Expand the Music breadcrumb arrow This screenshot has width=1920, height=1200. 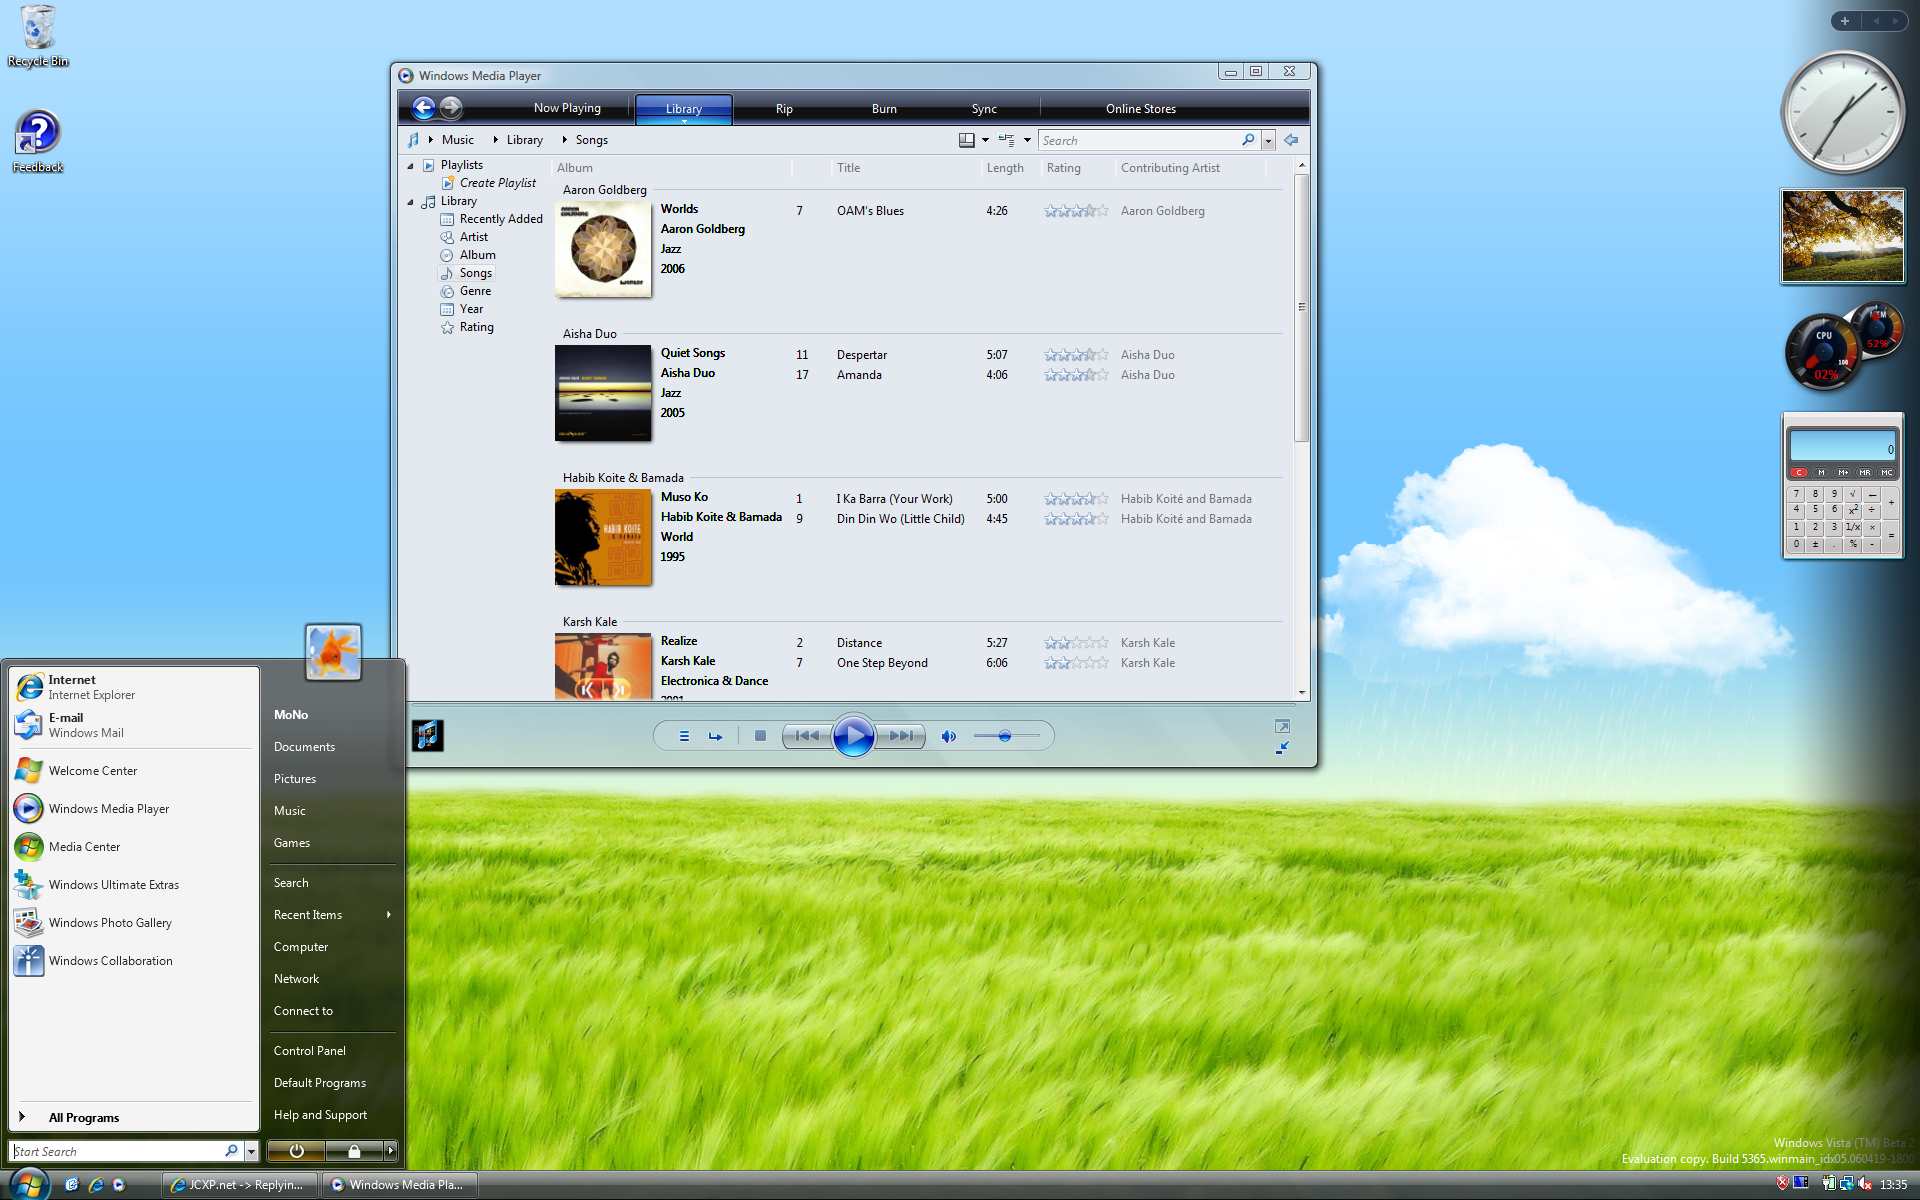431,140
